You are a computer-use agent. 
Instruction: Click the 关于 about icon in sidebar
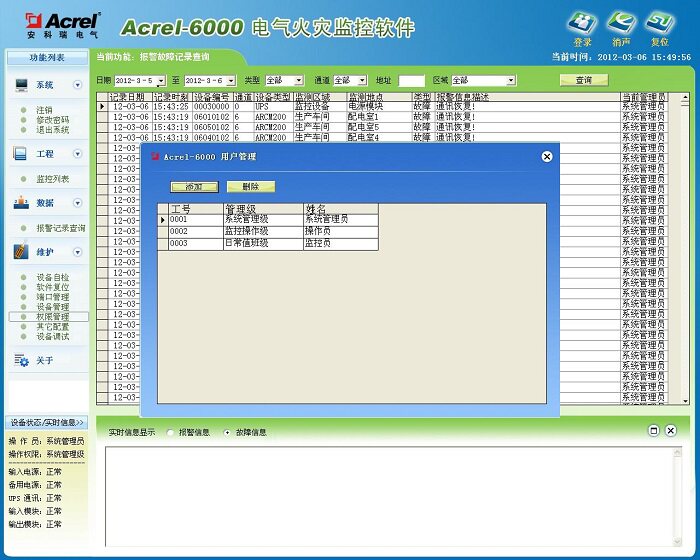click(21, 360)
